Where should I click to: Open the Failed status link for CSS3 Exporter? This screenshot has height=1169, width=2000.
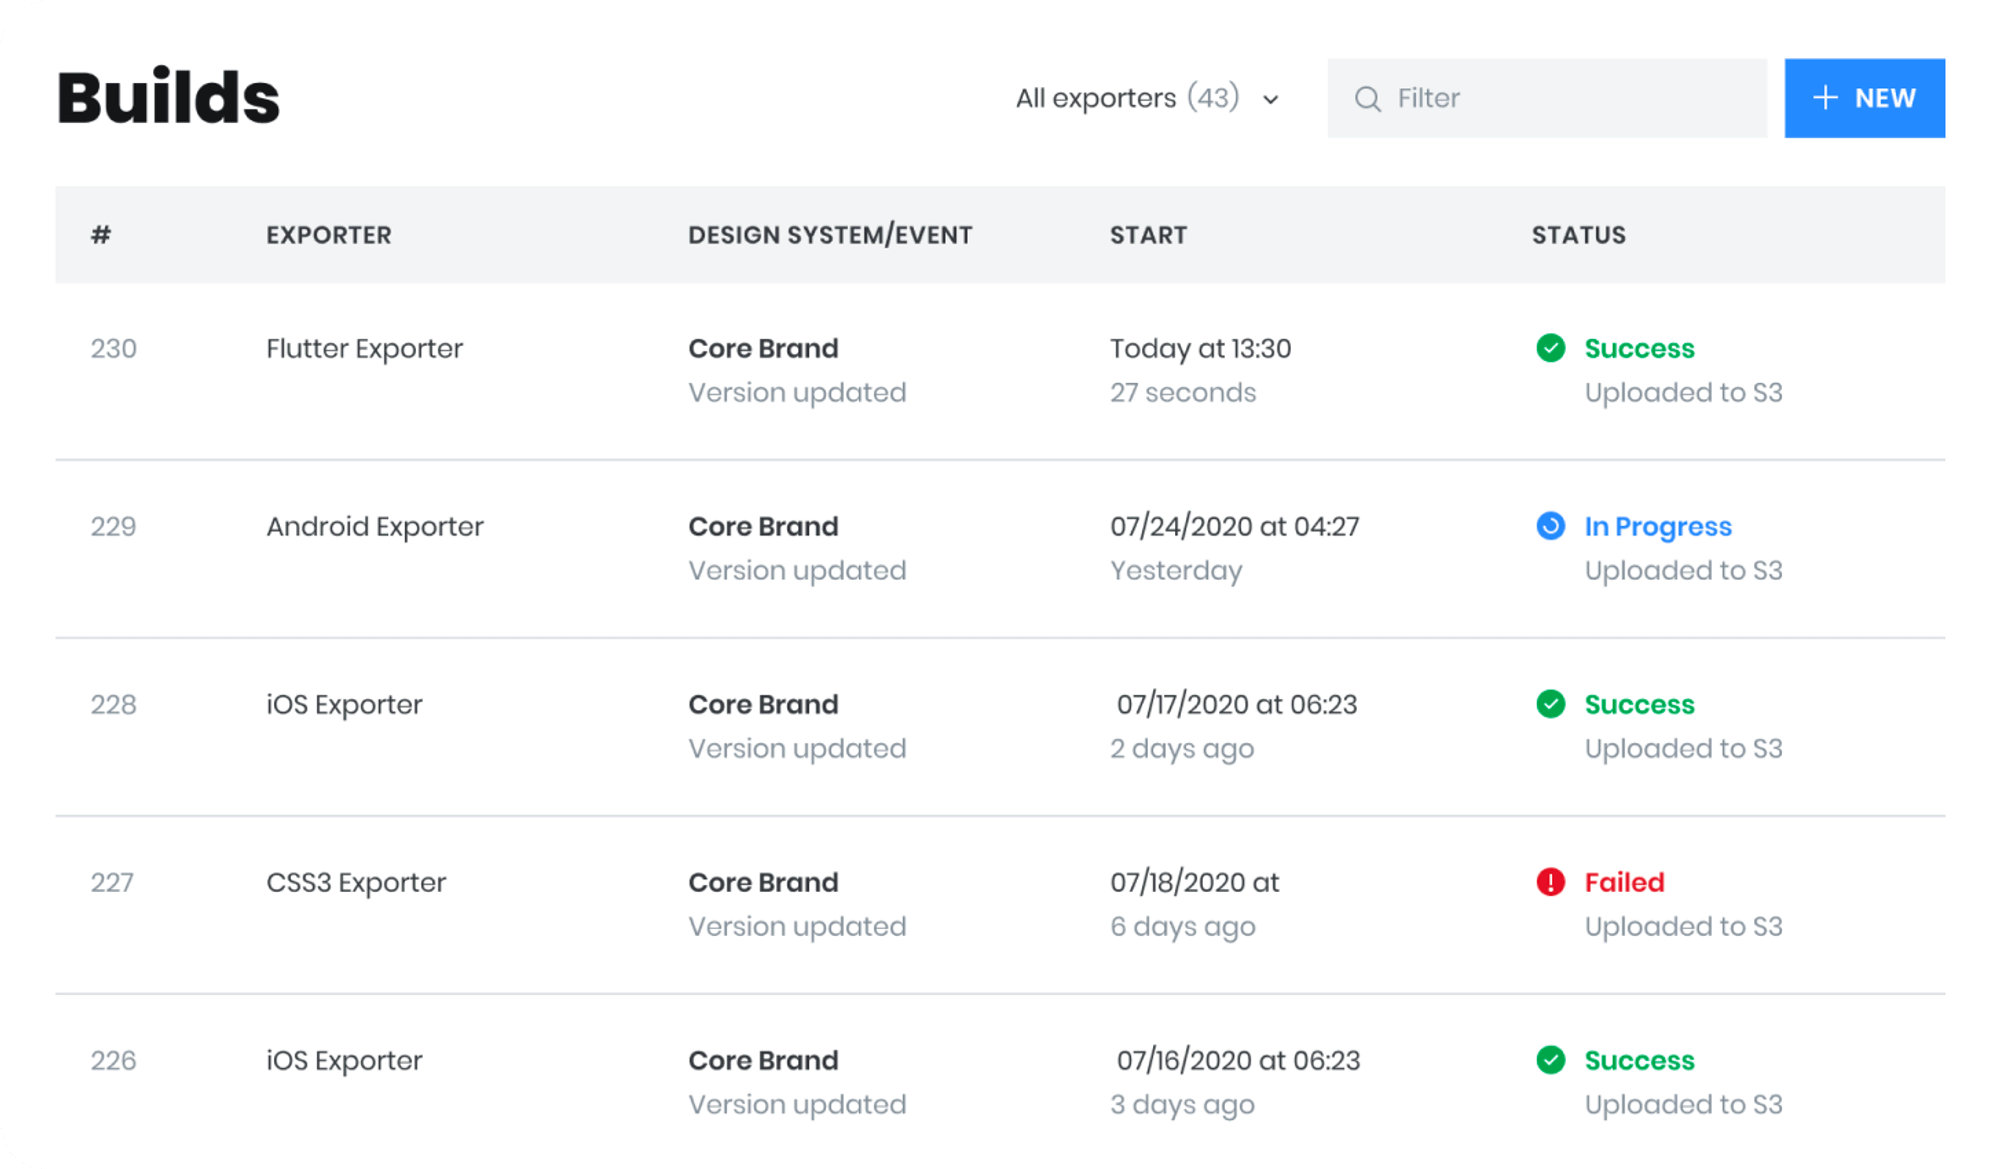[x=1624, y=883]
